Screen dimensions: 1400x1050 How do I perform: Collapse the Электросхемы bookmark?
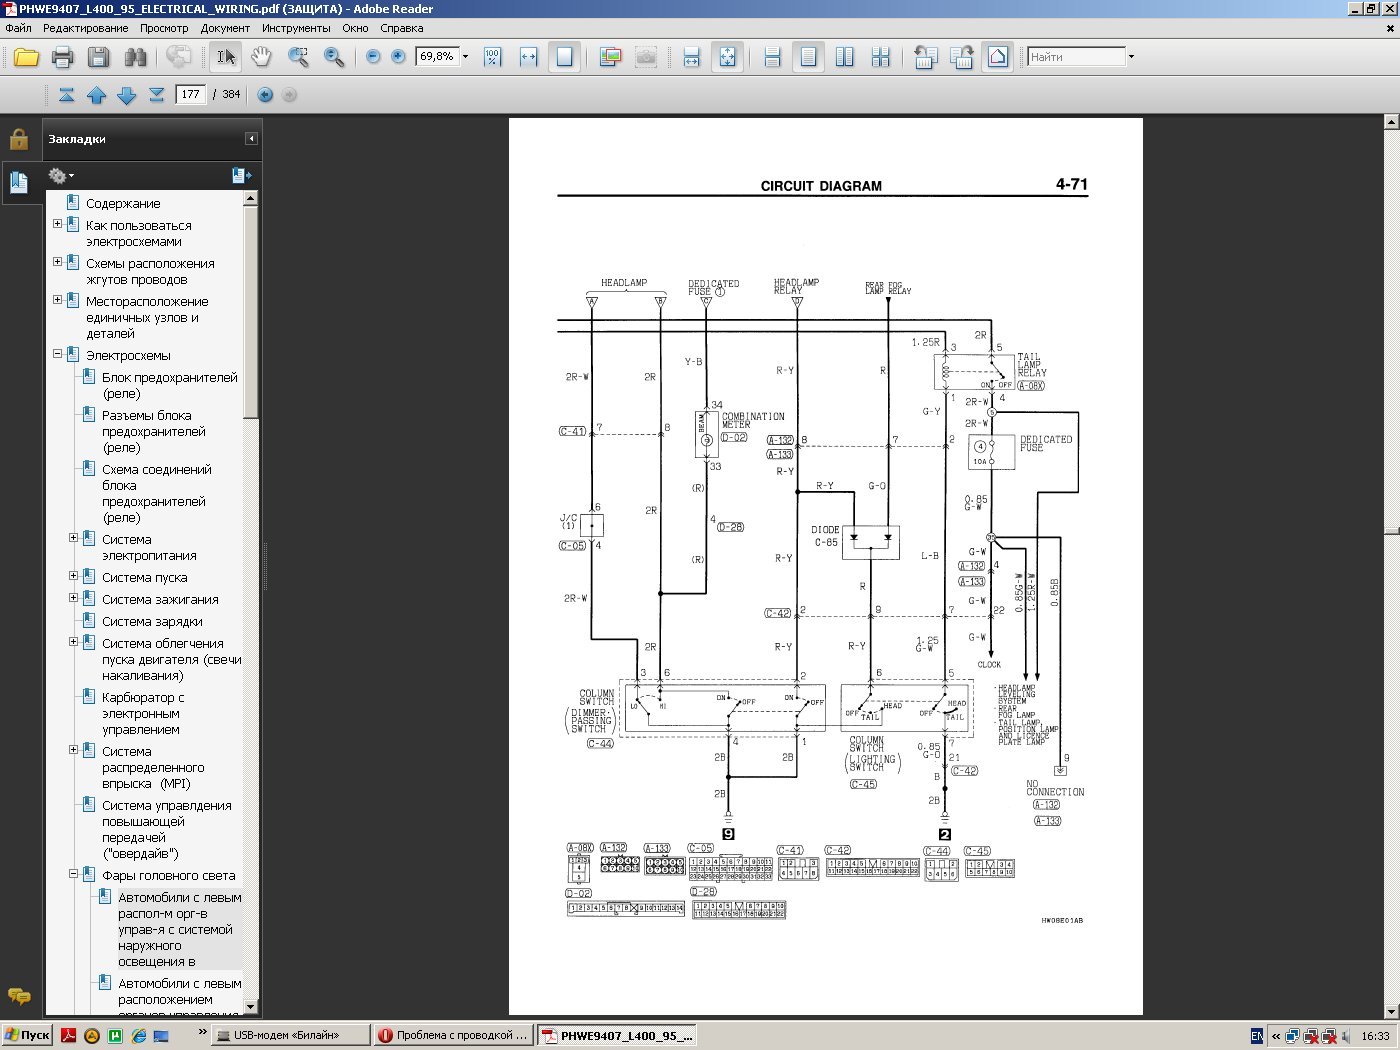click(x=57, y=354)
